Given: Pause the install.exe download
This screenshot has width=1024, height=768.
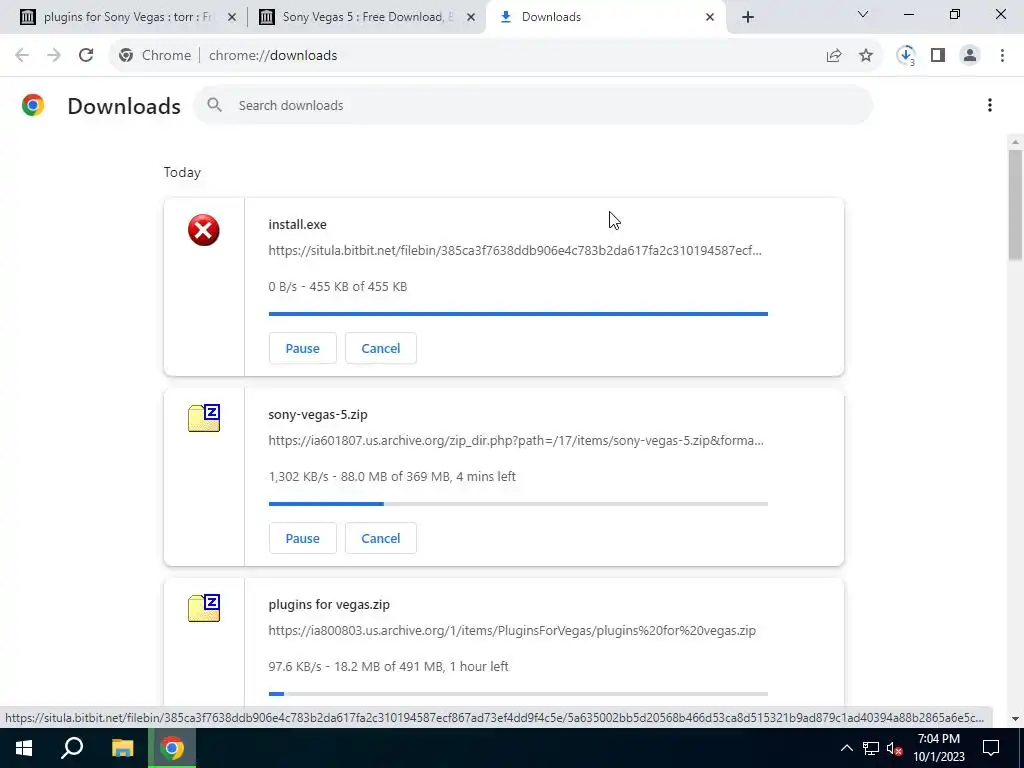Looking at the screenshot, I should pos(302,348).
